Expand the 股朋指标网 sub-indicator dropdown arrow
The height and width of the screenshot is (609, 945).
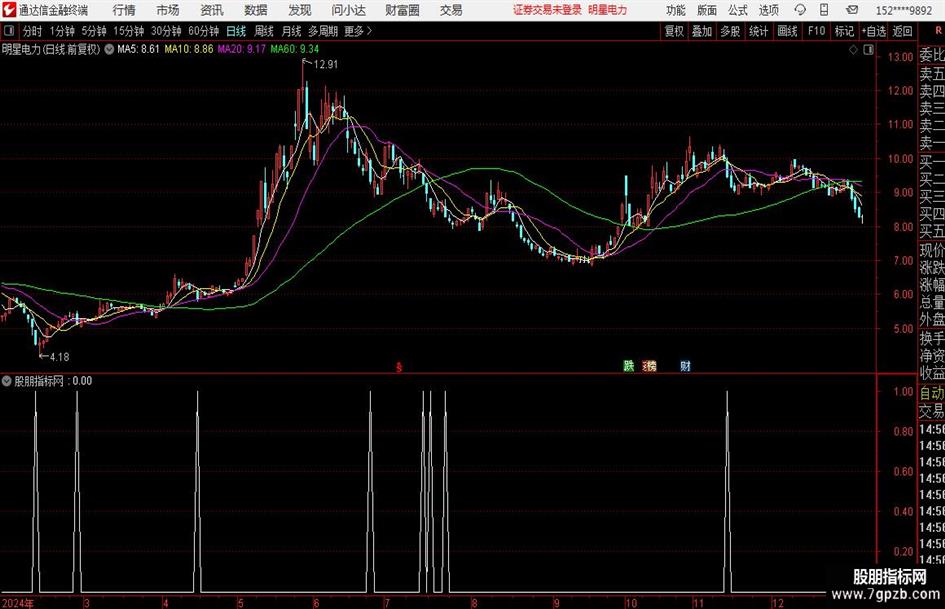tap(7, 381)
